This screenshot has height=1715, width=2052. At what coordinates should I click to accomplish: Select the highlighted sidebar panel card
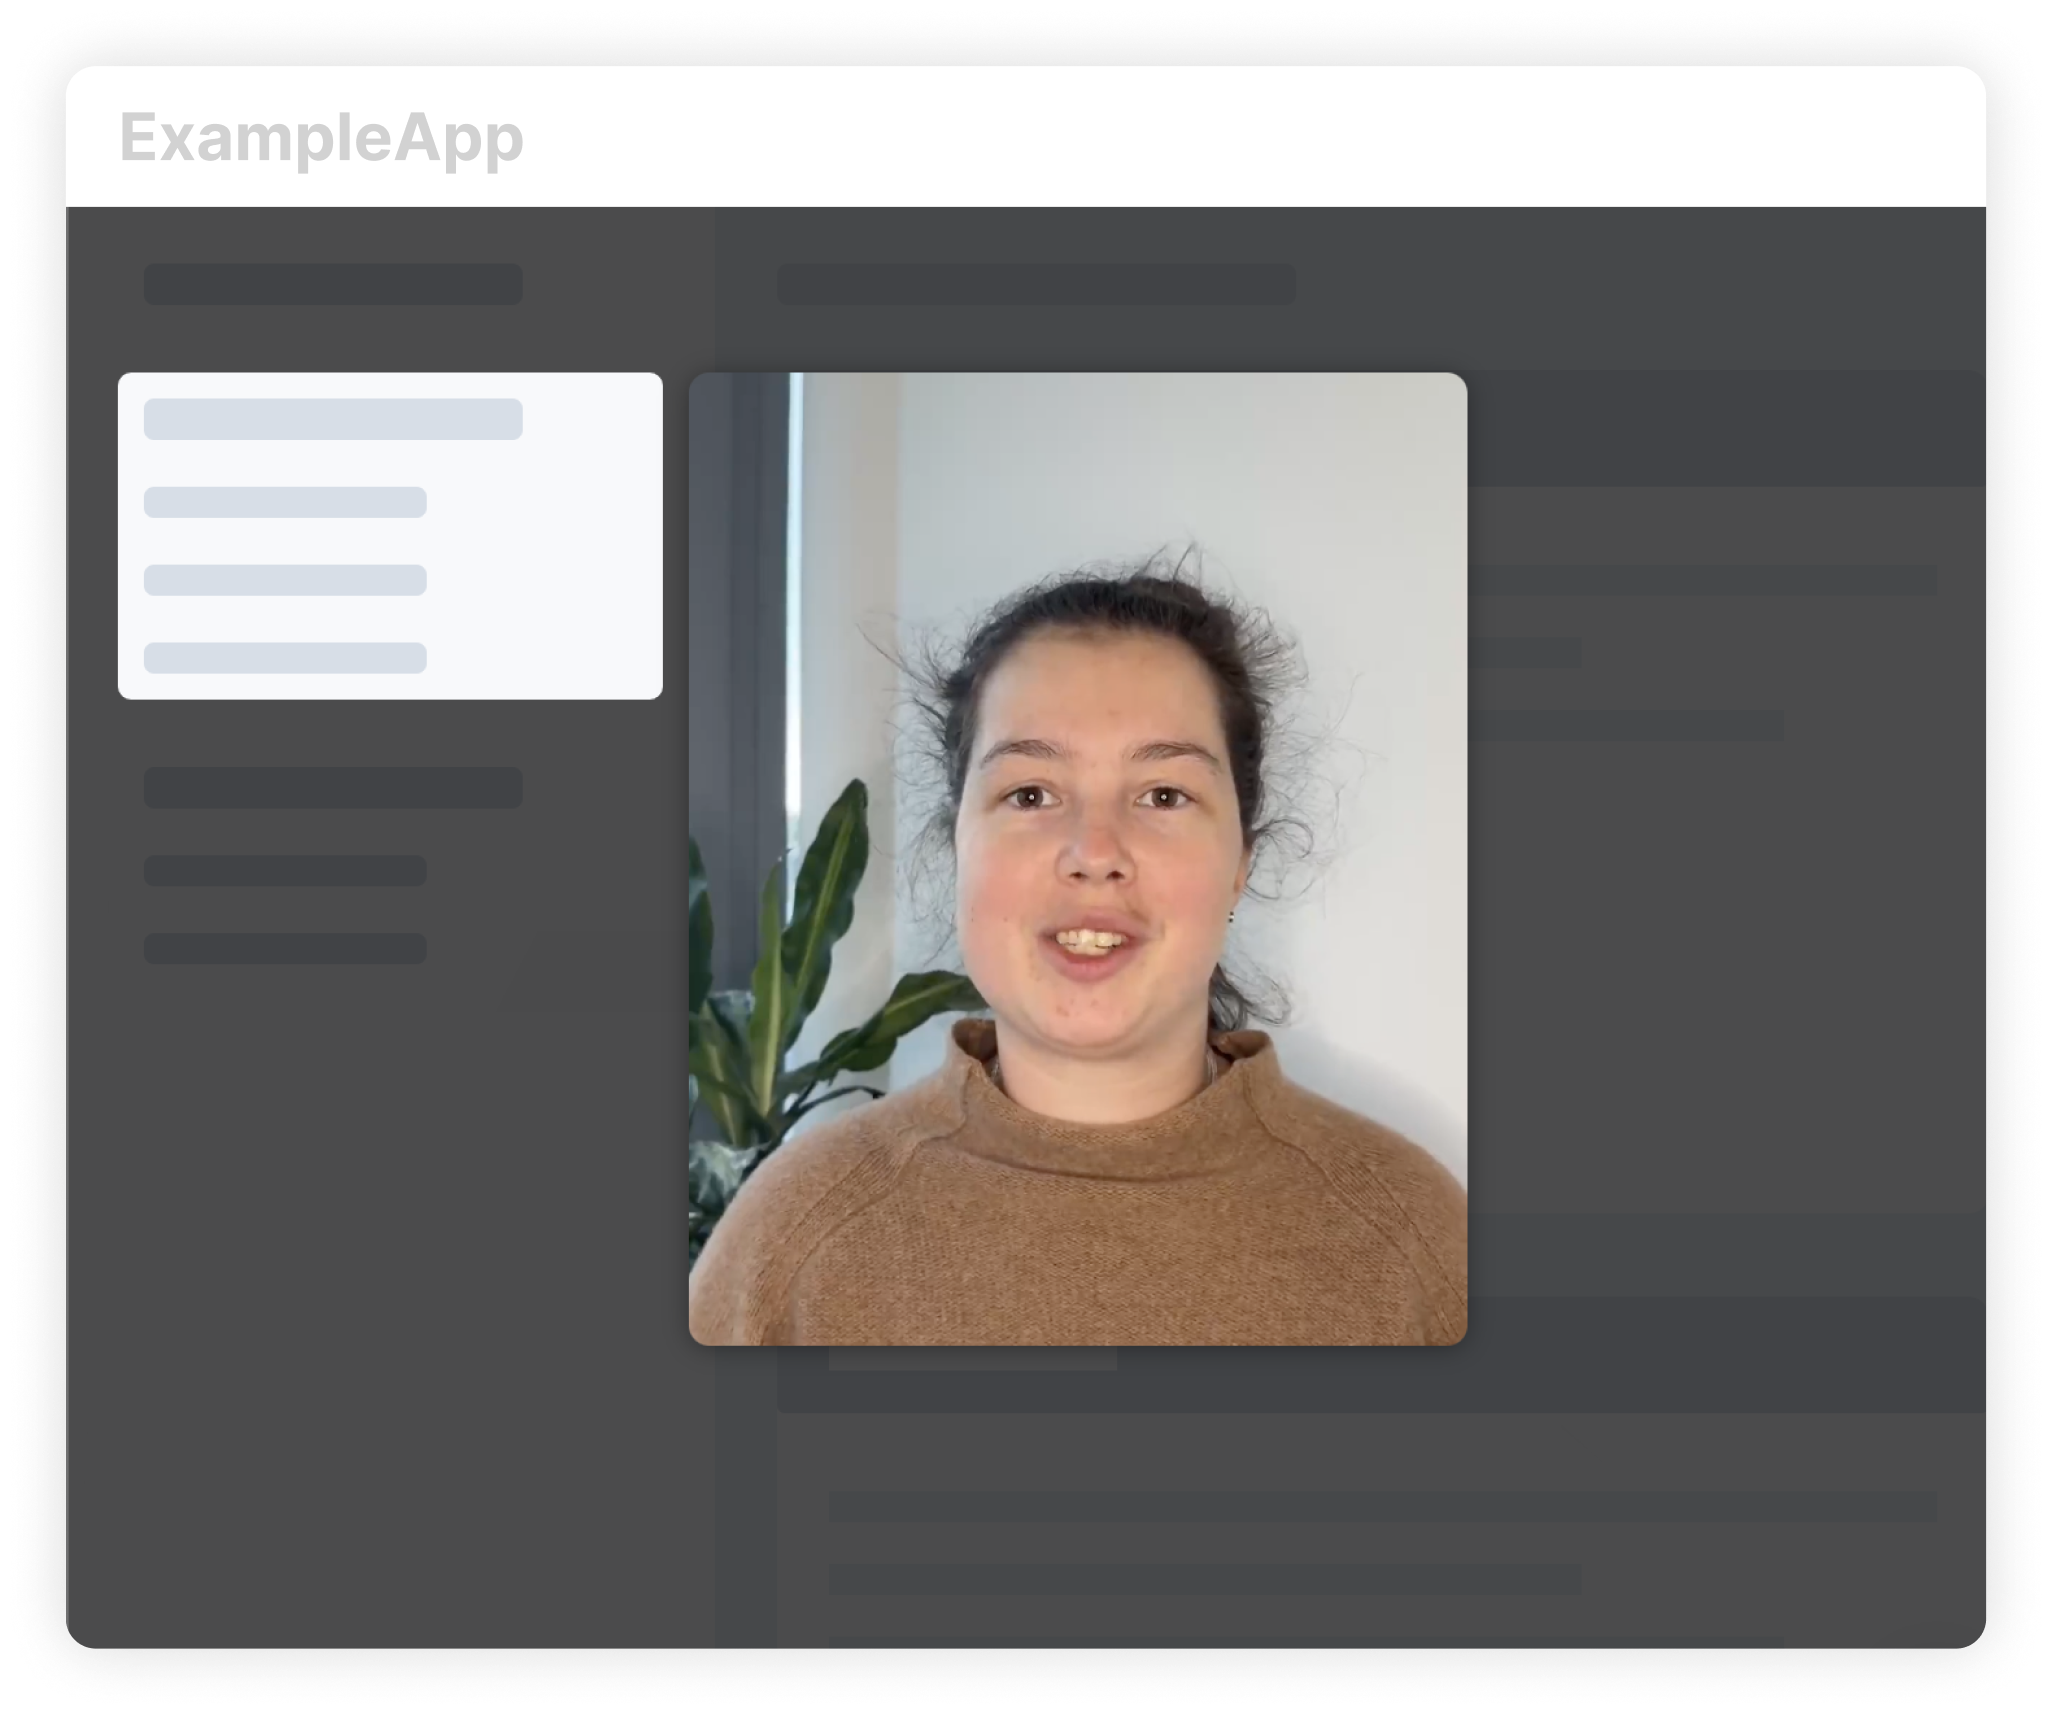point(390,536)
